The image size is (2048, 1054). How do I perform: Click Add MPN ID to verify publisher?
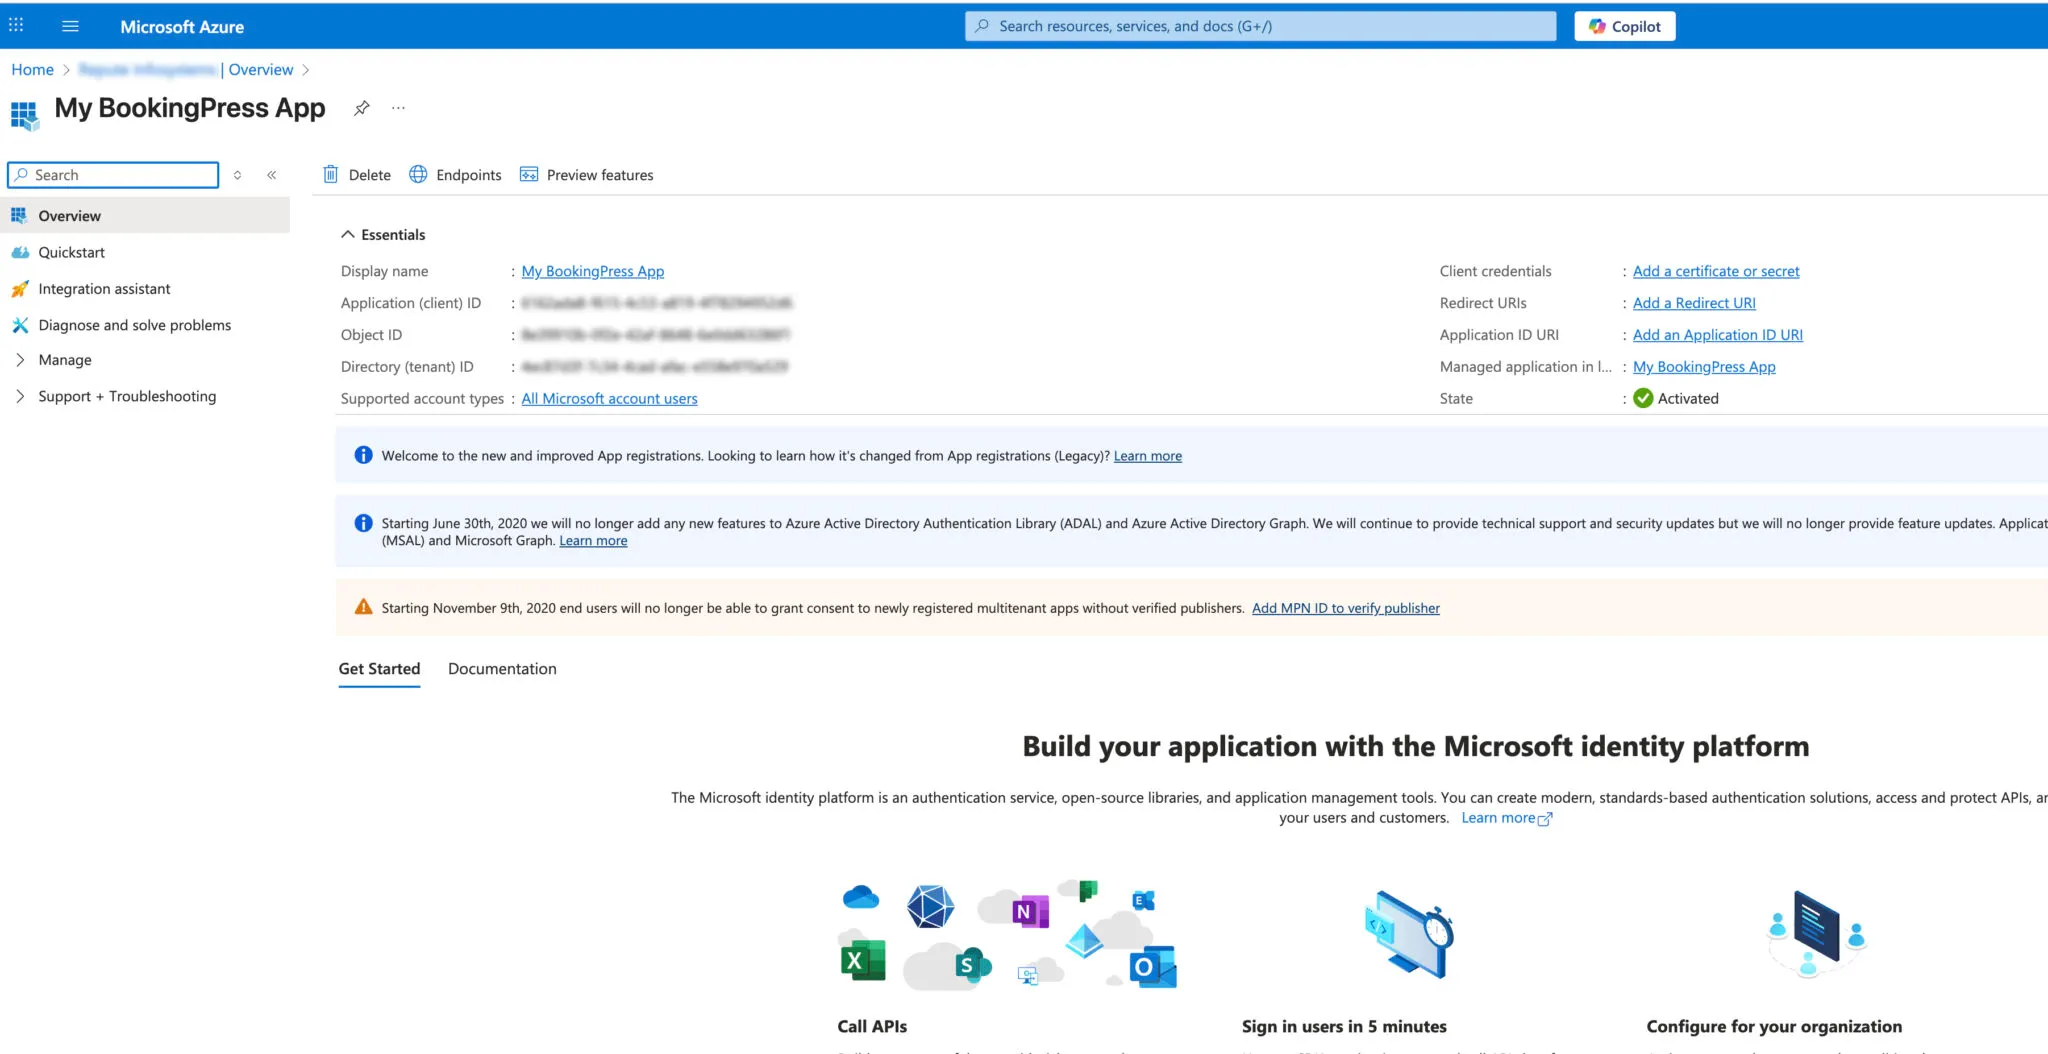(1346, 608)
